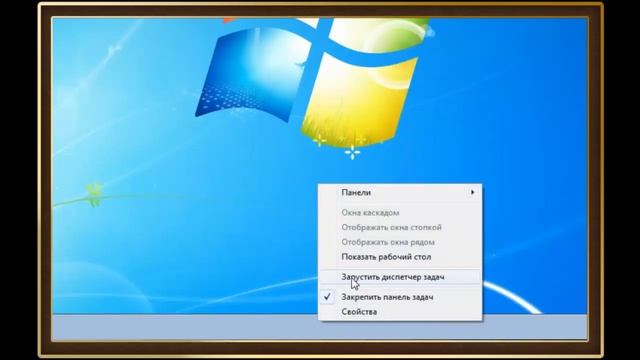Open the Панели submenu
640x360 pixels.
400,192
